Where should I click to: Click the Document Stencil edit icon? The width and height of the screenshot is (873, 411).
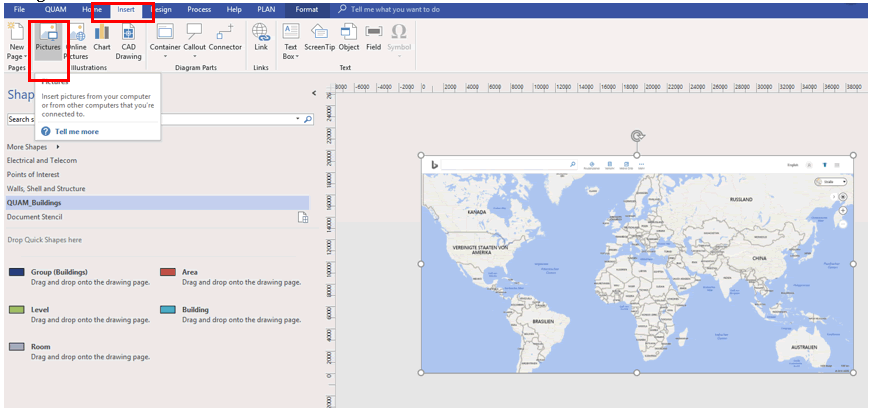tap(303, 217)
